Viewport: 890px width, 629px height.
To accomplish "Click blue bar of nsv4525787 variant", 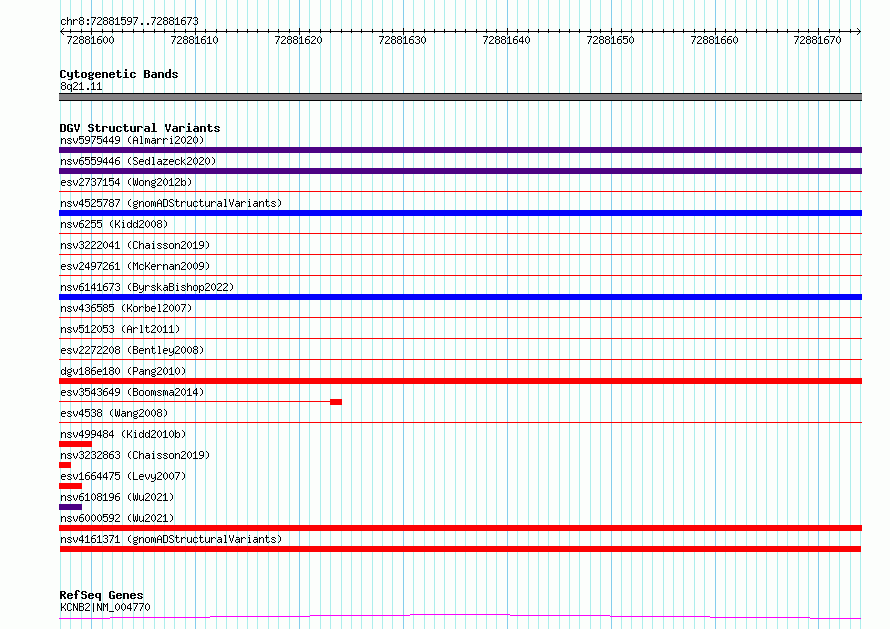I will tap(460, 213).
